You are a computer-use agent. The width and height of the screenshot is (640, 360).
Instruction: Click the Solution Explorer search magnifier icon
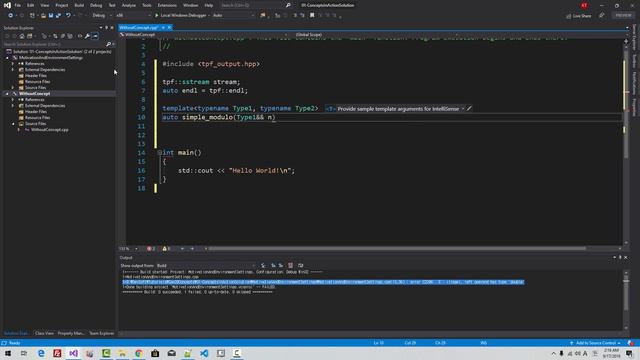pos(108,44)
